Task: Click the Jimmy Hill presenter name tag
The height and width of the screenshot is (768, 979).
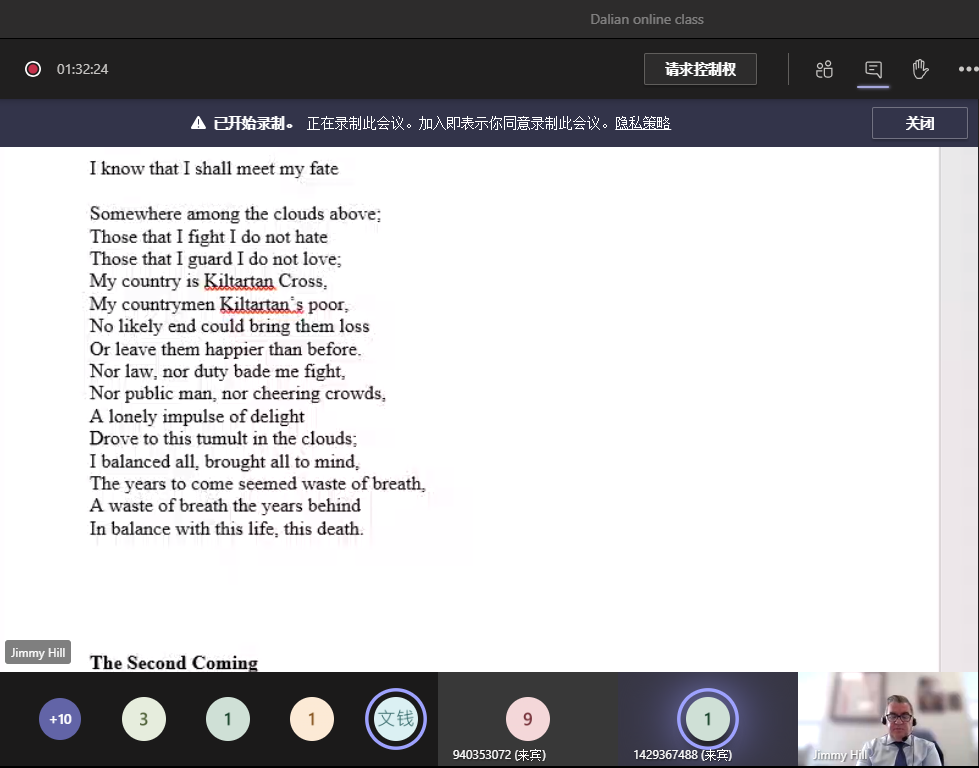Action: 38,652
